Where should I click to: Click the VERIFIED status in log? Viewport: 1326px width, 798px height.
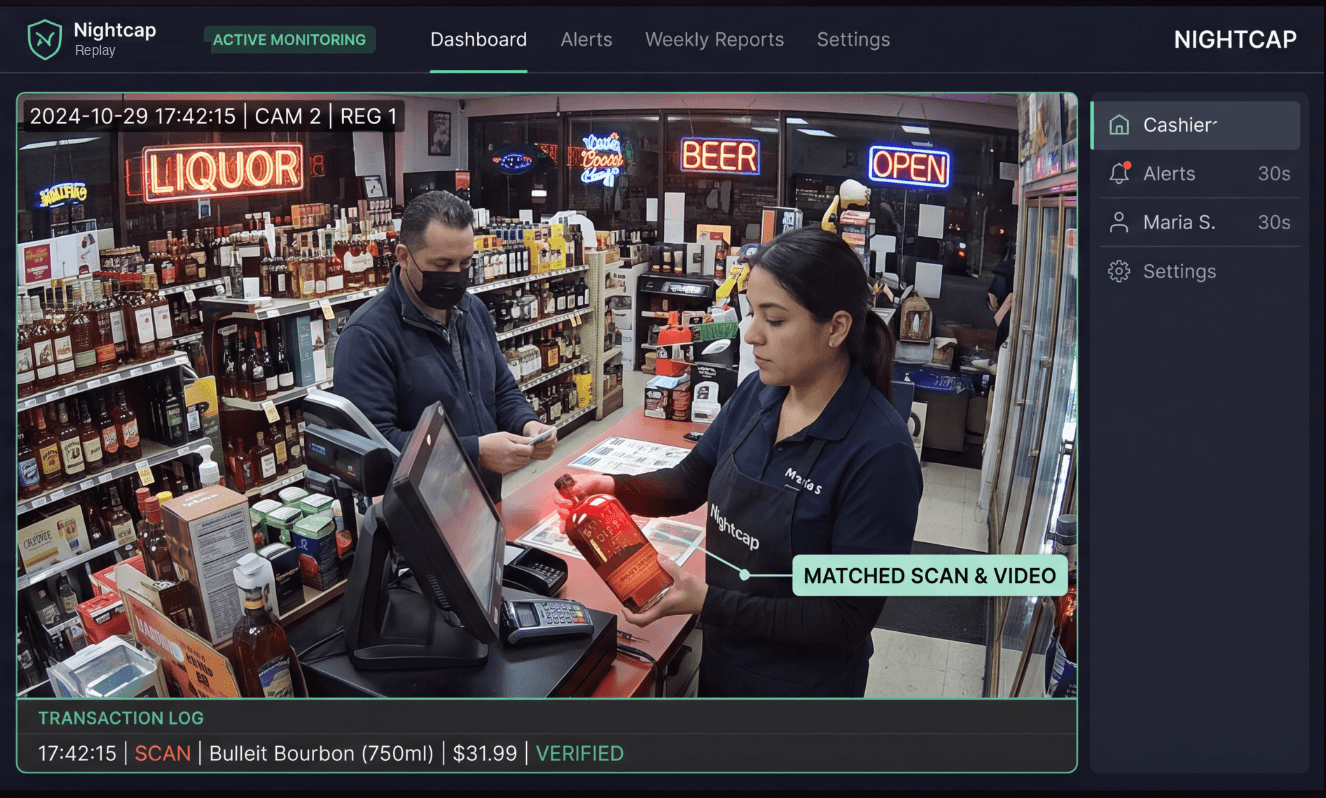pos(580,754)
